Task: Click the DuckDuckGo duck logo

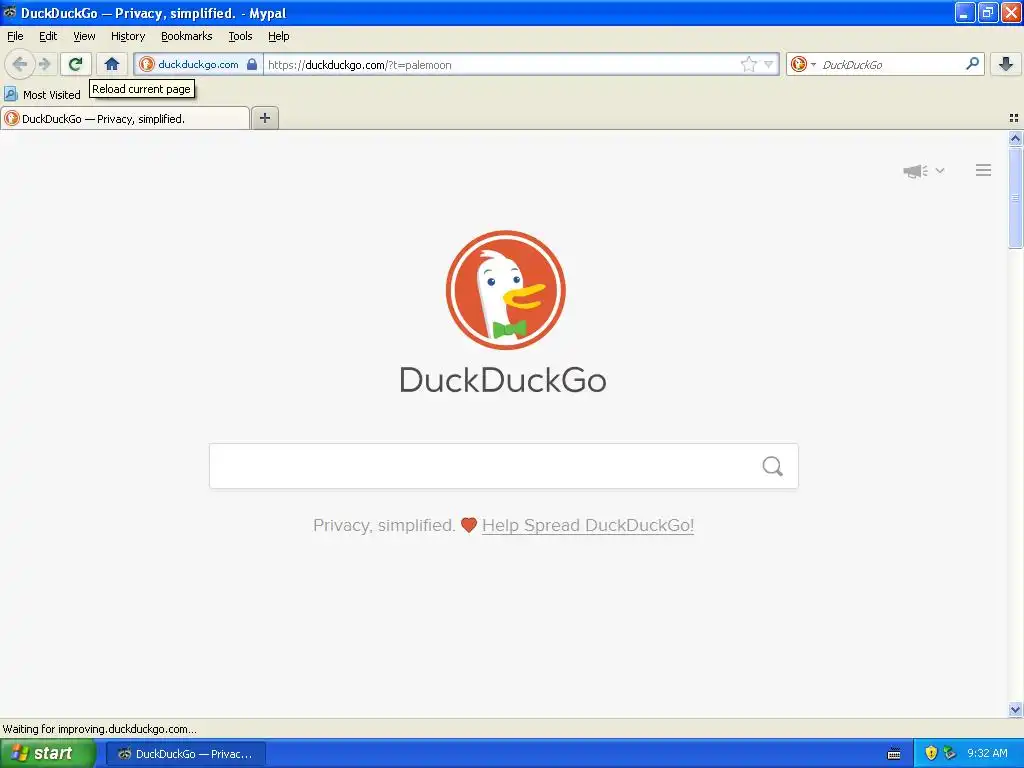Action: tap(505, 290)
